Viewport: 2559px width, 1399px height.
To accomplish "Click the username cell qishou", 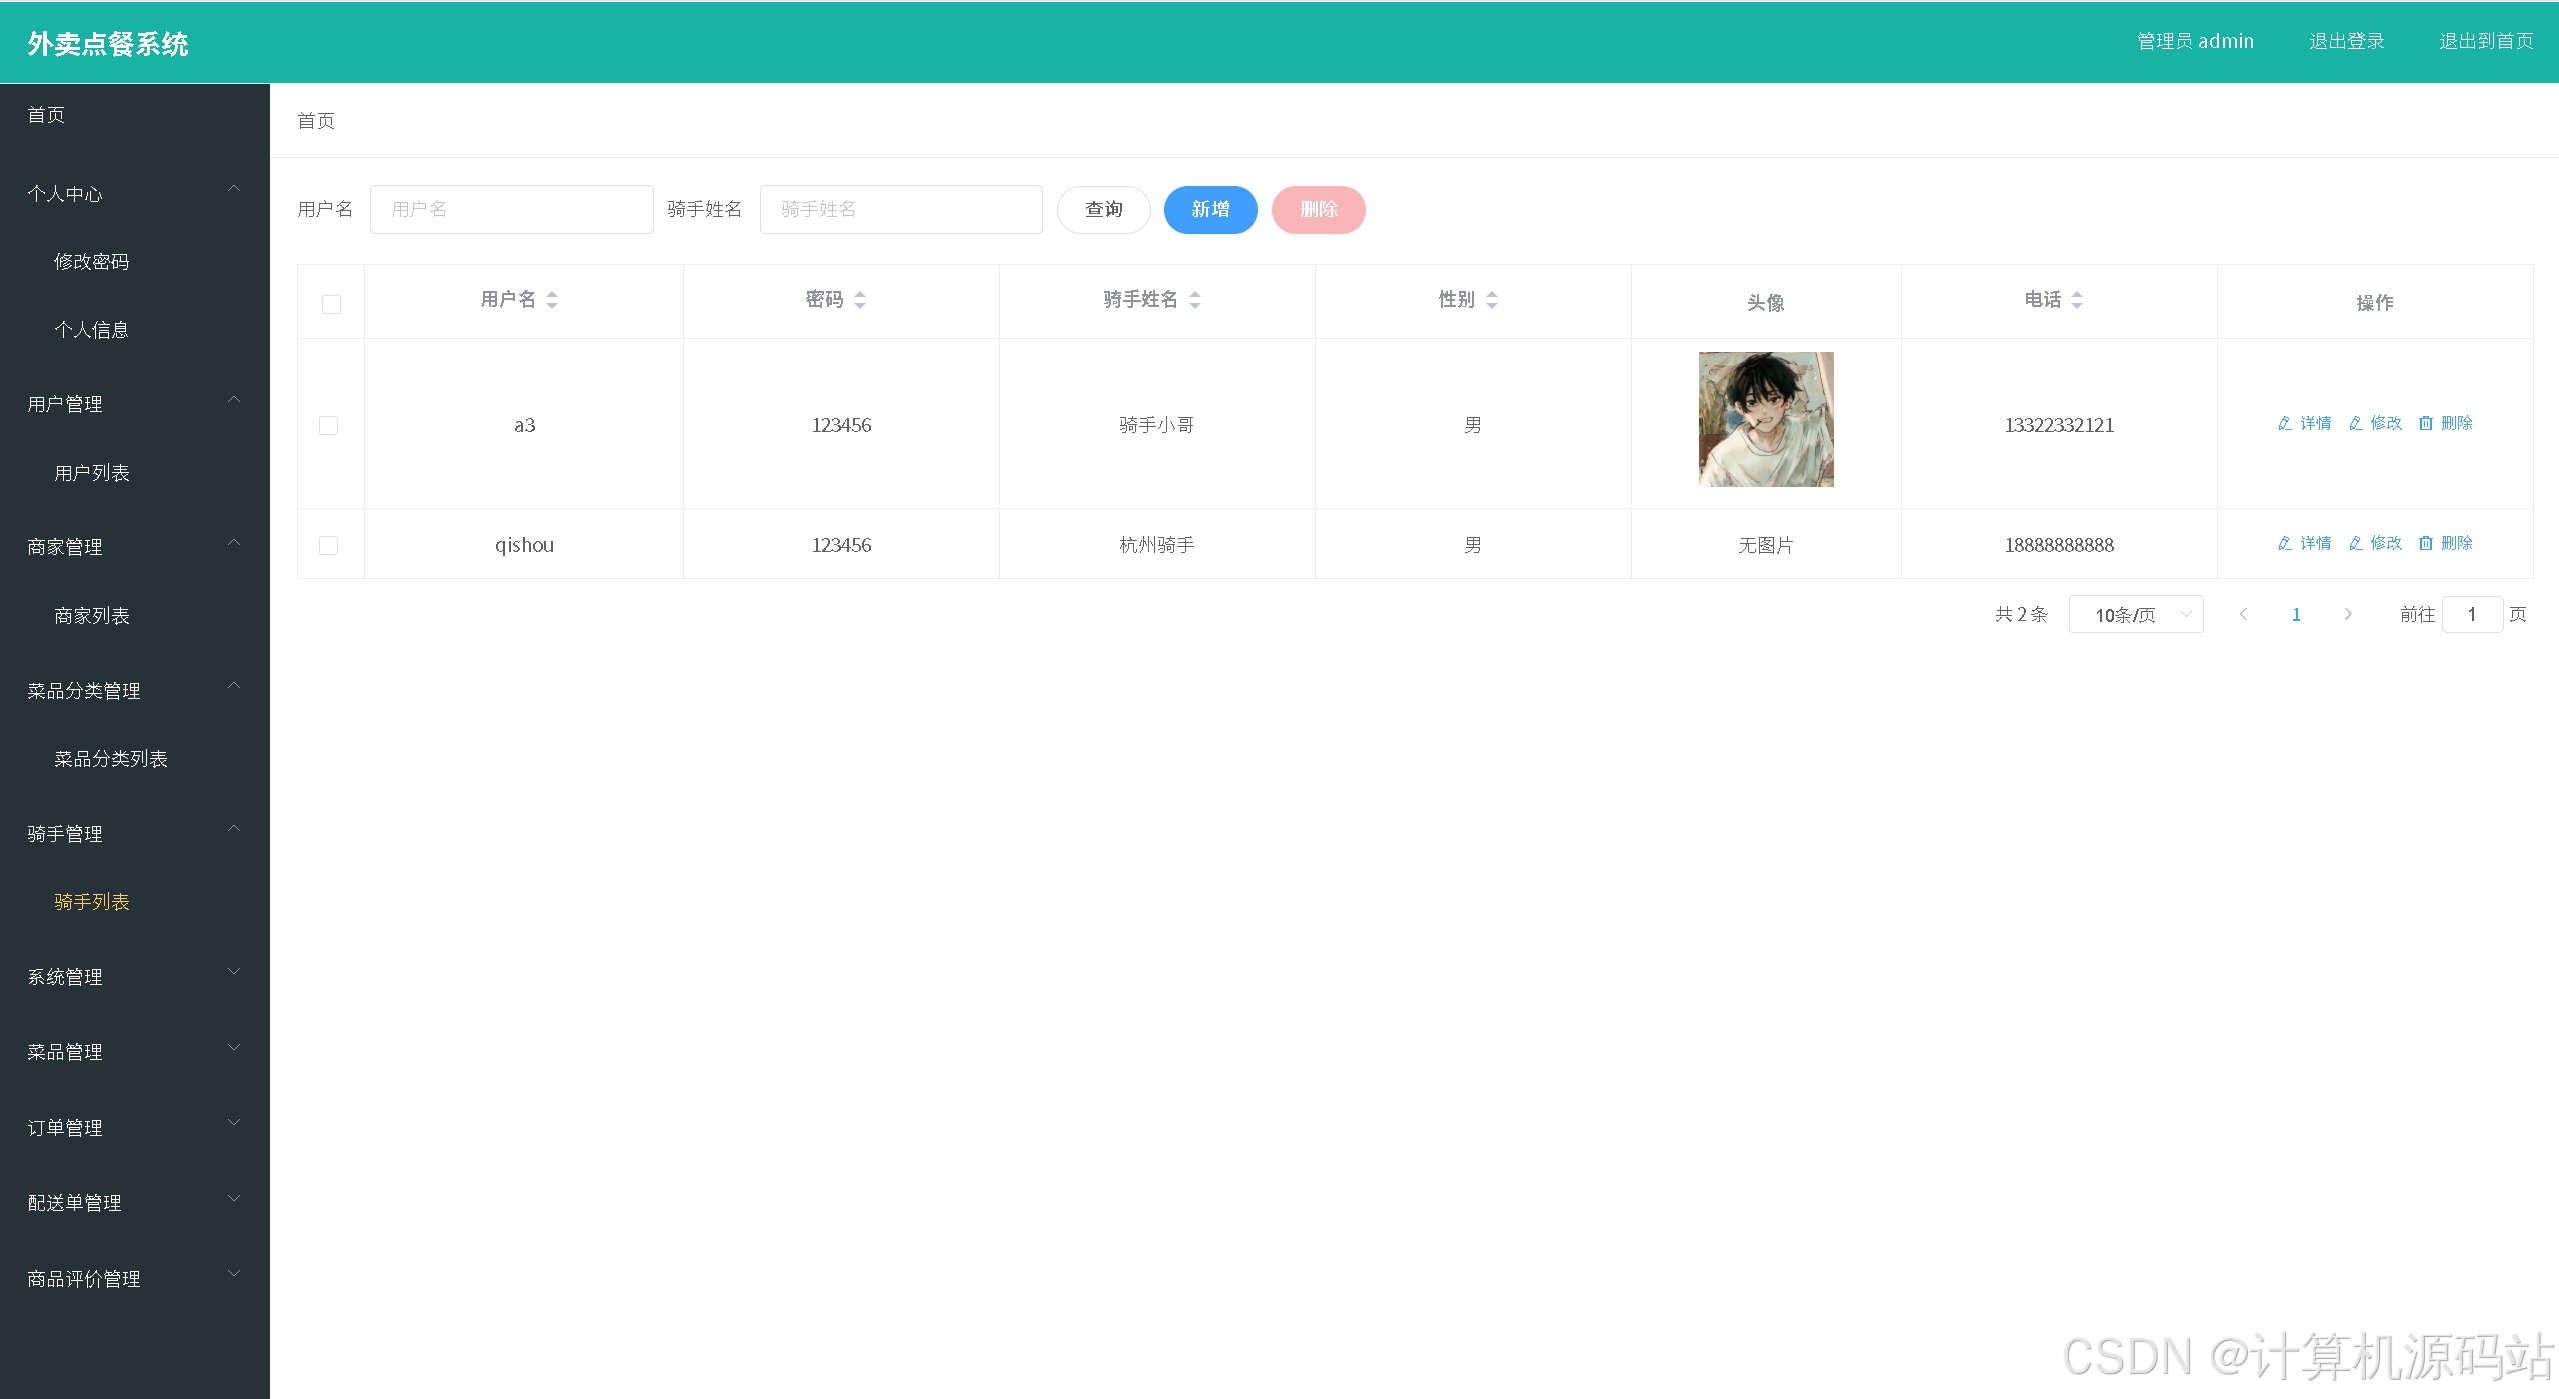I will tap(524, 545).
